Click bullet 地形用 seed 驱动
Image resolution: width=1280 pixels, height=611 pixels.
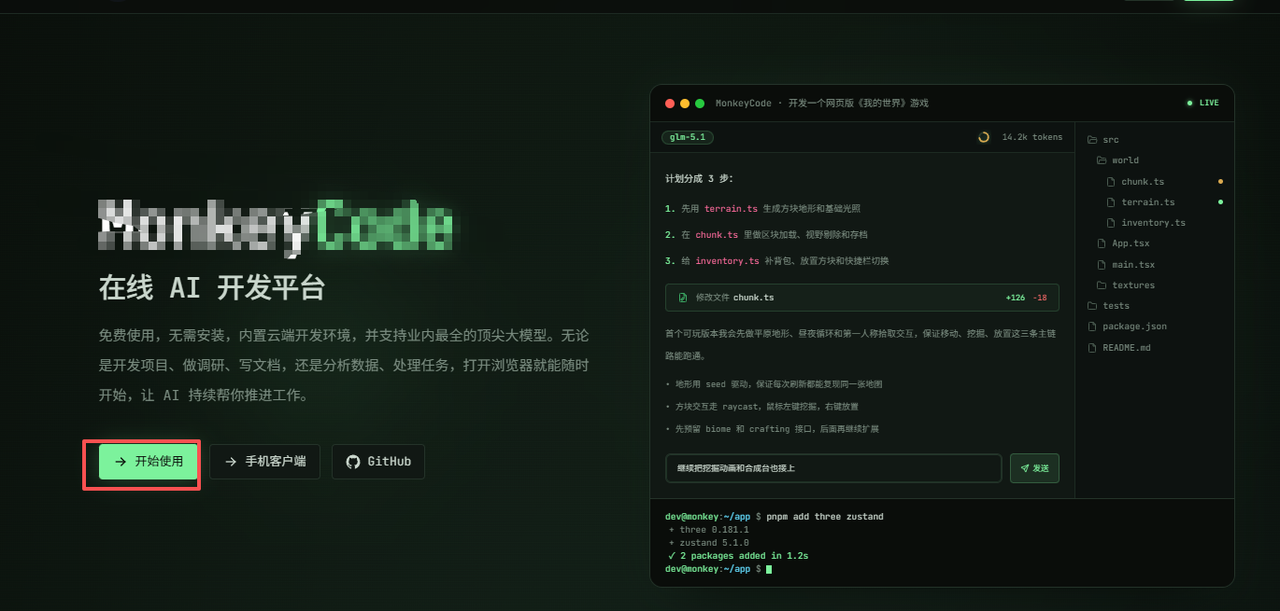tap(775, 384)
